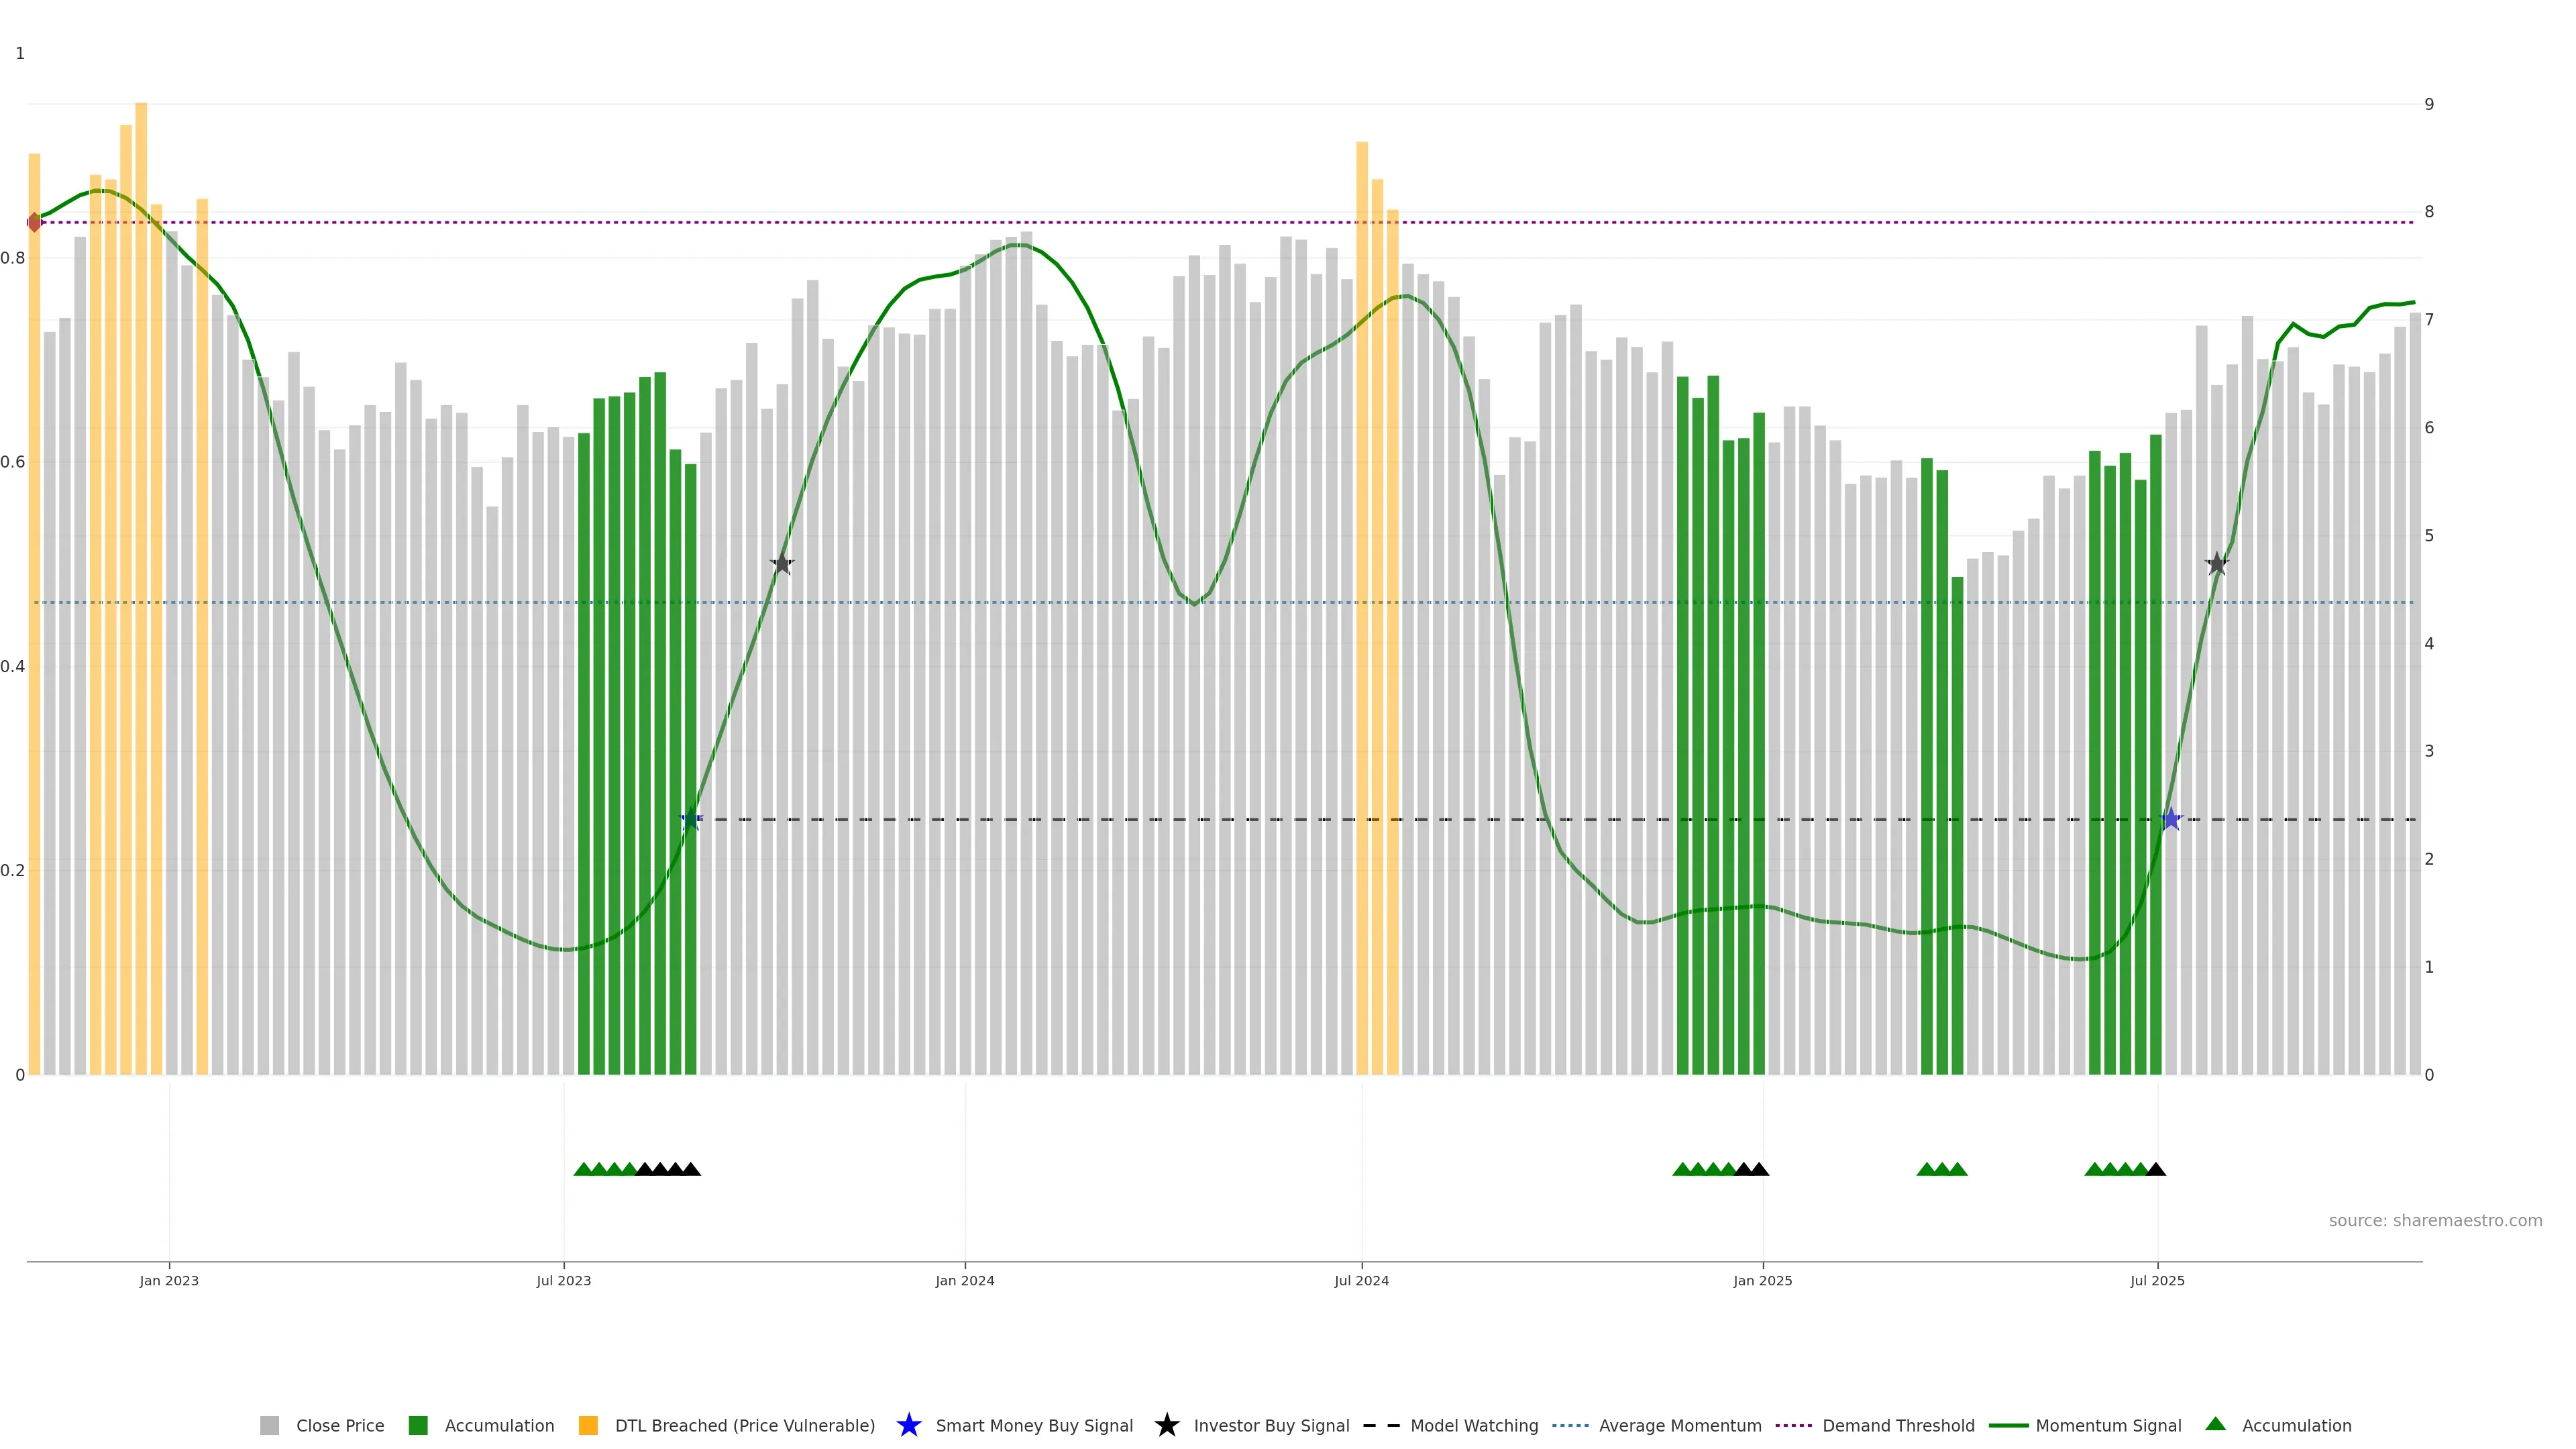The width and height of the screenshot is (2576, 1449).
Task: Click the black star marker in late 2023
Action: [782, 564]
